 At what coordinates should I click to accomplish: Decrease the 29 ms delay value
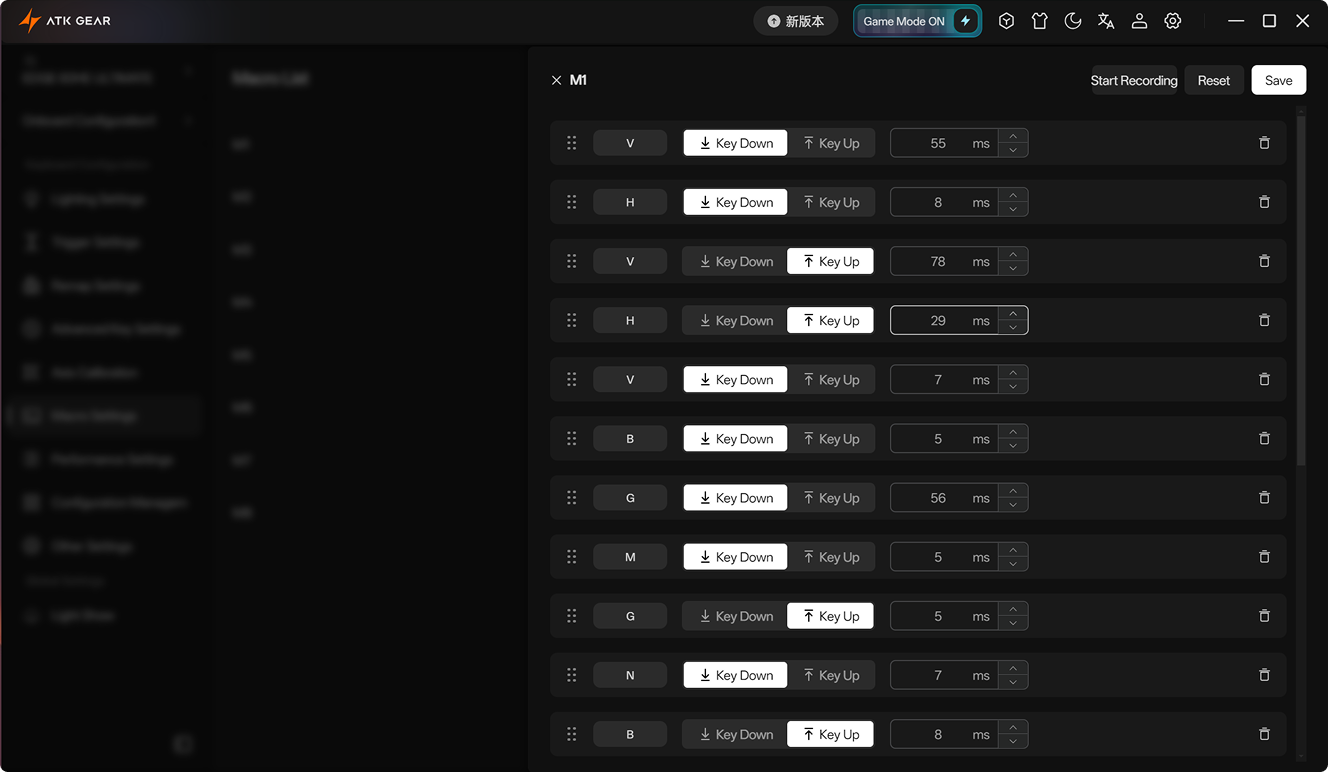point(1013,327)
